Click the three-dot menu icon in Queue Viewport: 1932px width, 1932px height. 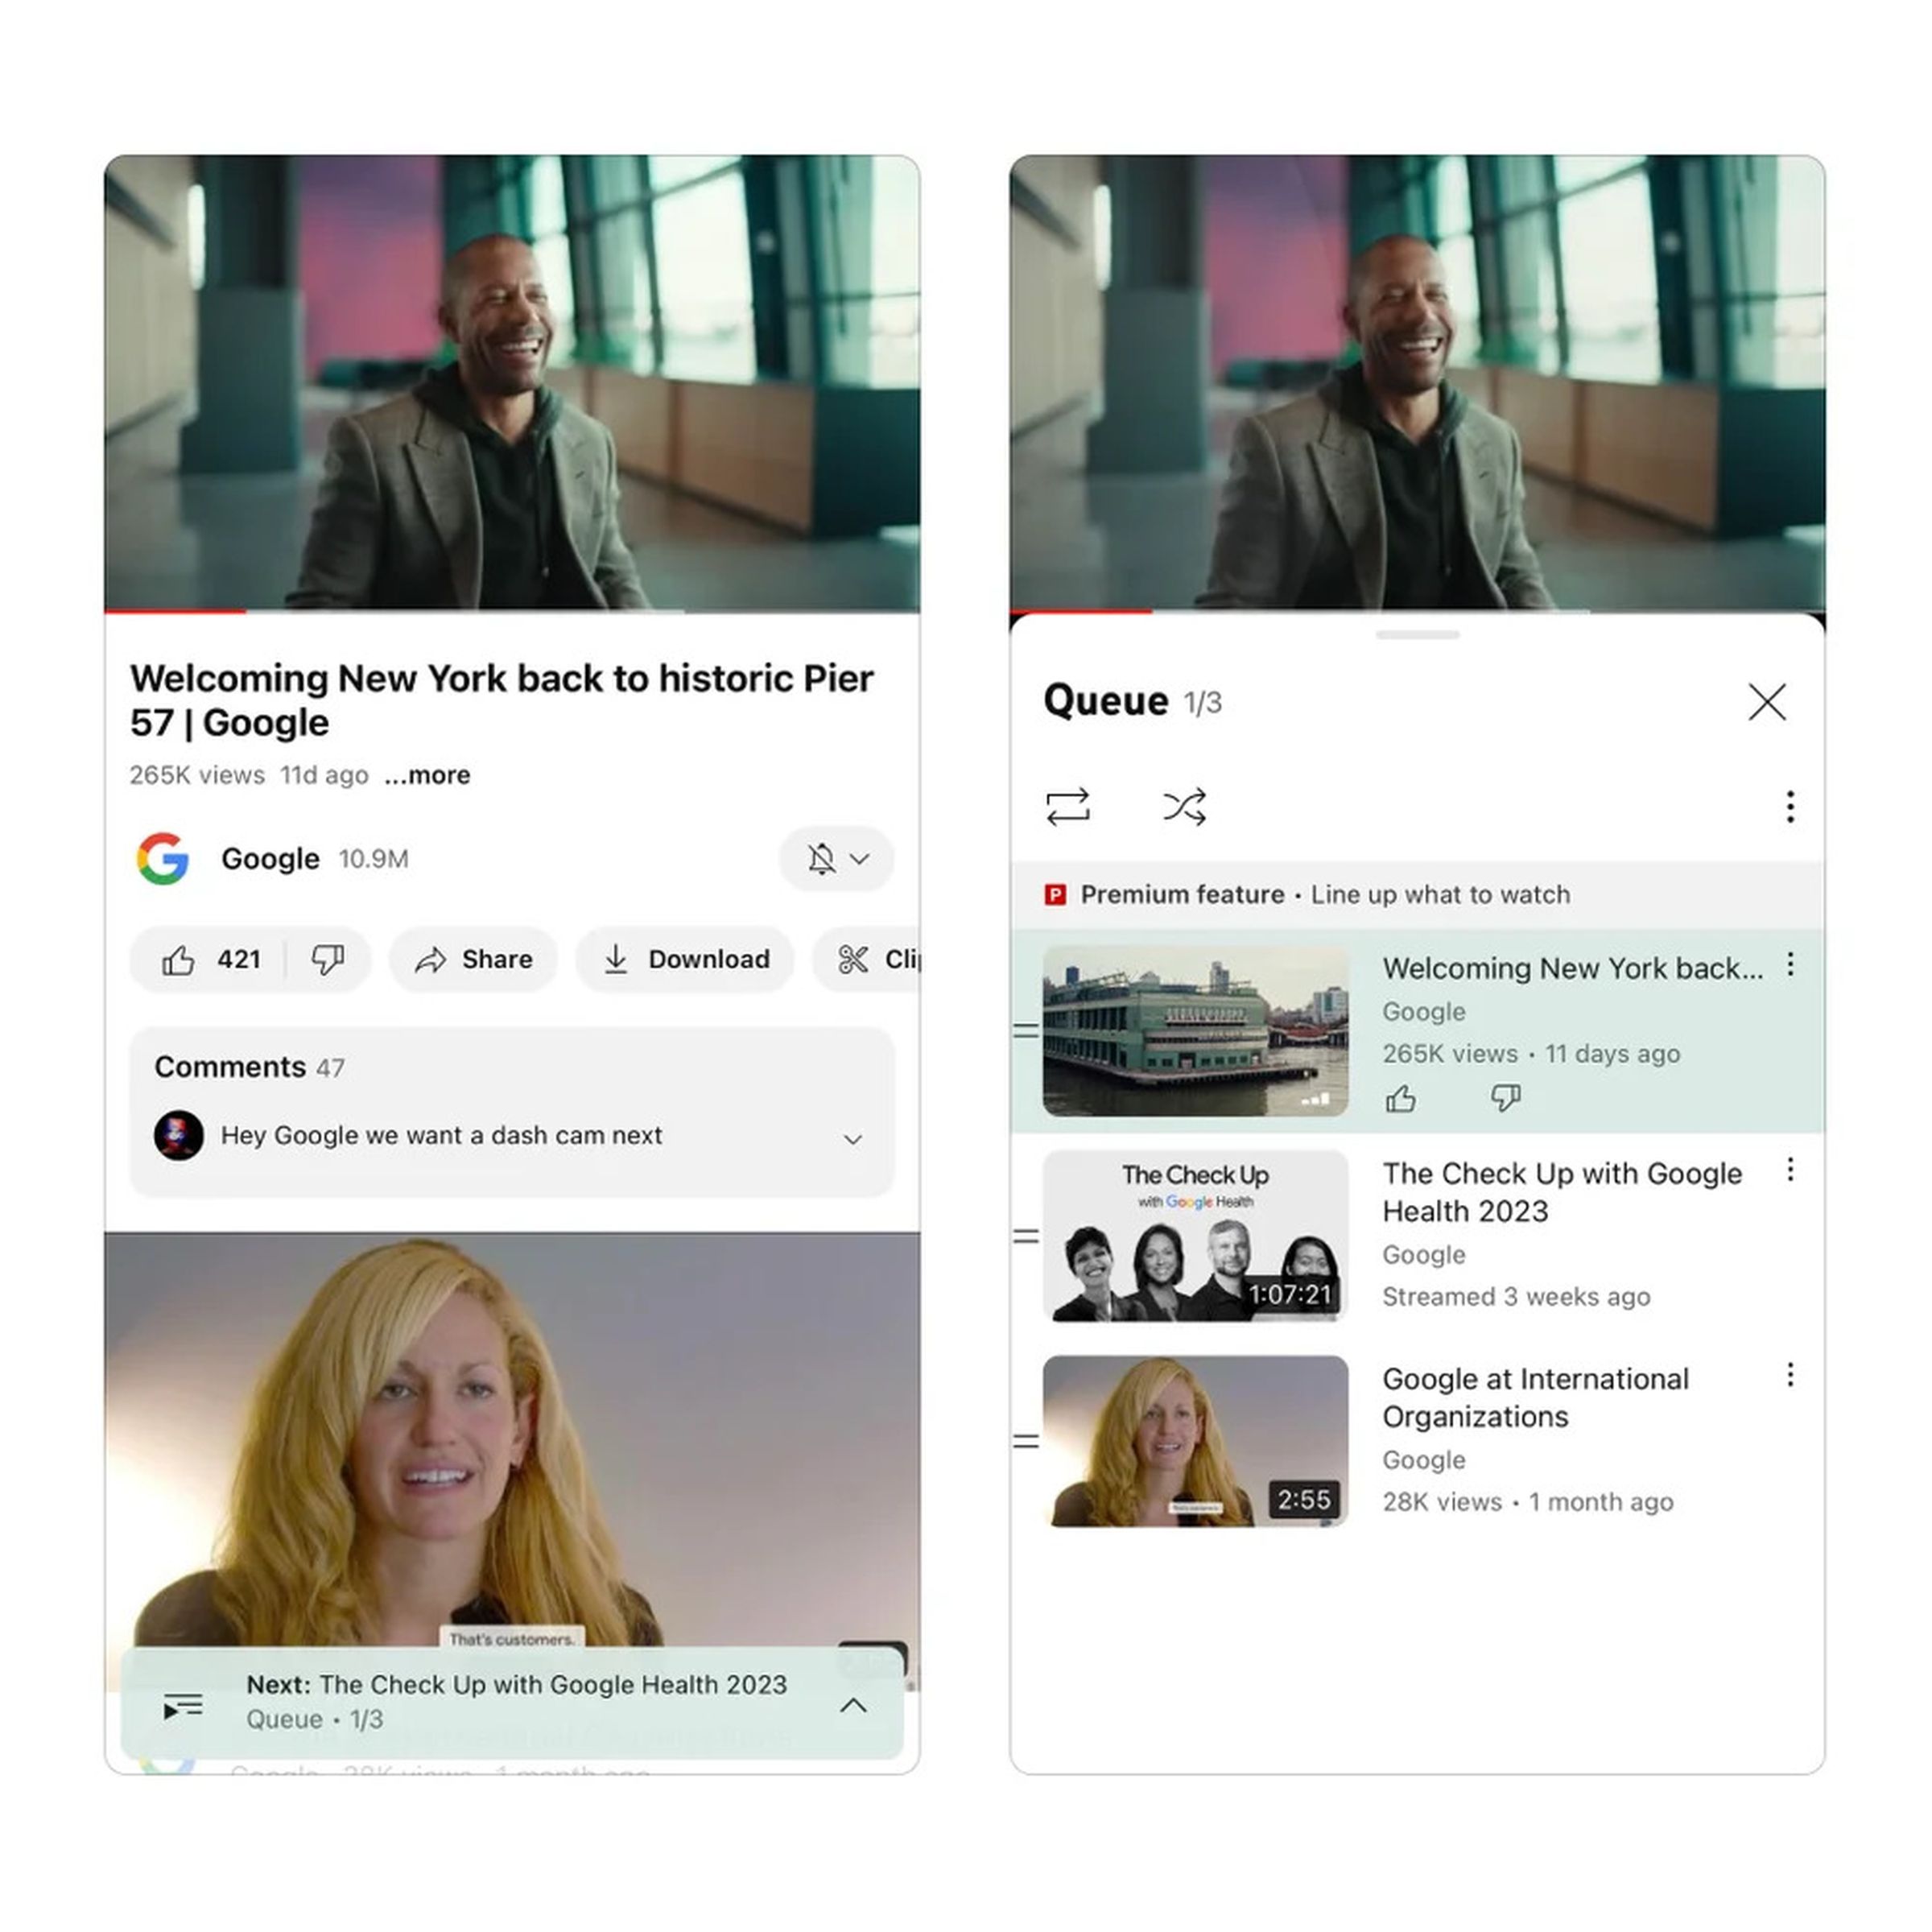tap(1792, 808)
